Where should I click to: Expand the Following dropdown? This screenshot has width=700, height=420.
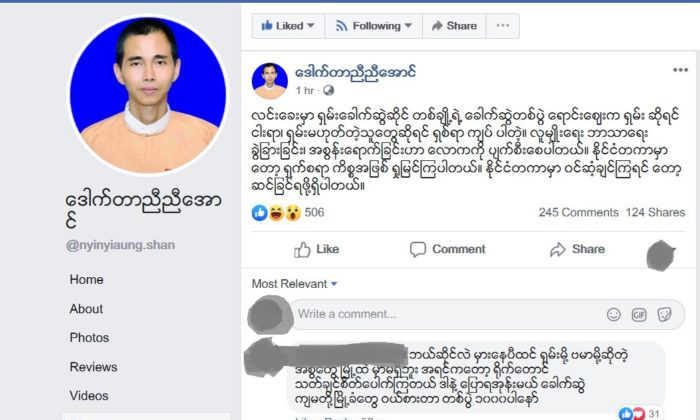pos(374,26)
